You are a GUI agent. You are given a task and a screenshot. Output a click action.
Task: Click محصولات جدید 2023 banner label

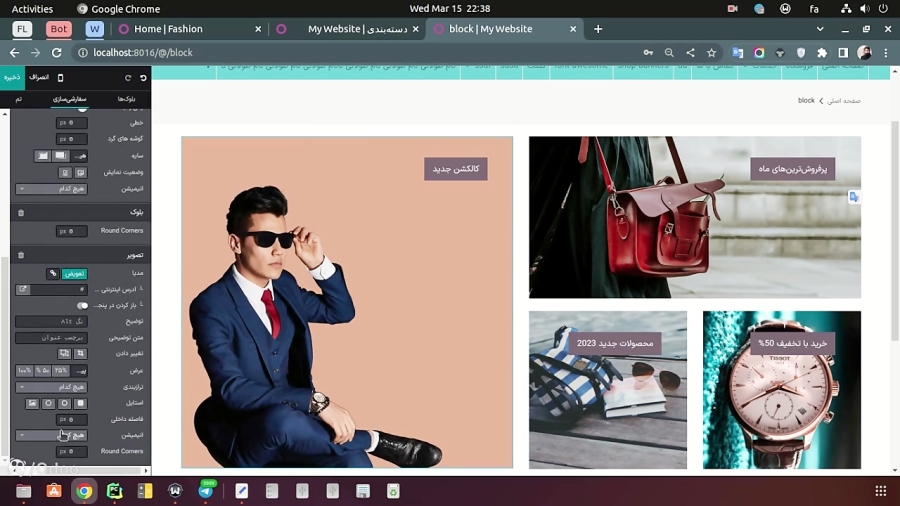615,343
